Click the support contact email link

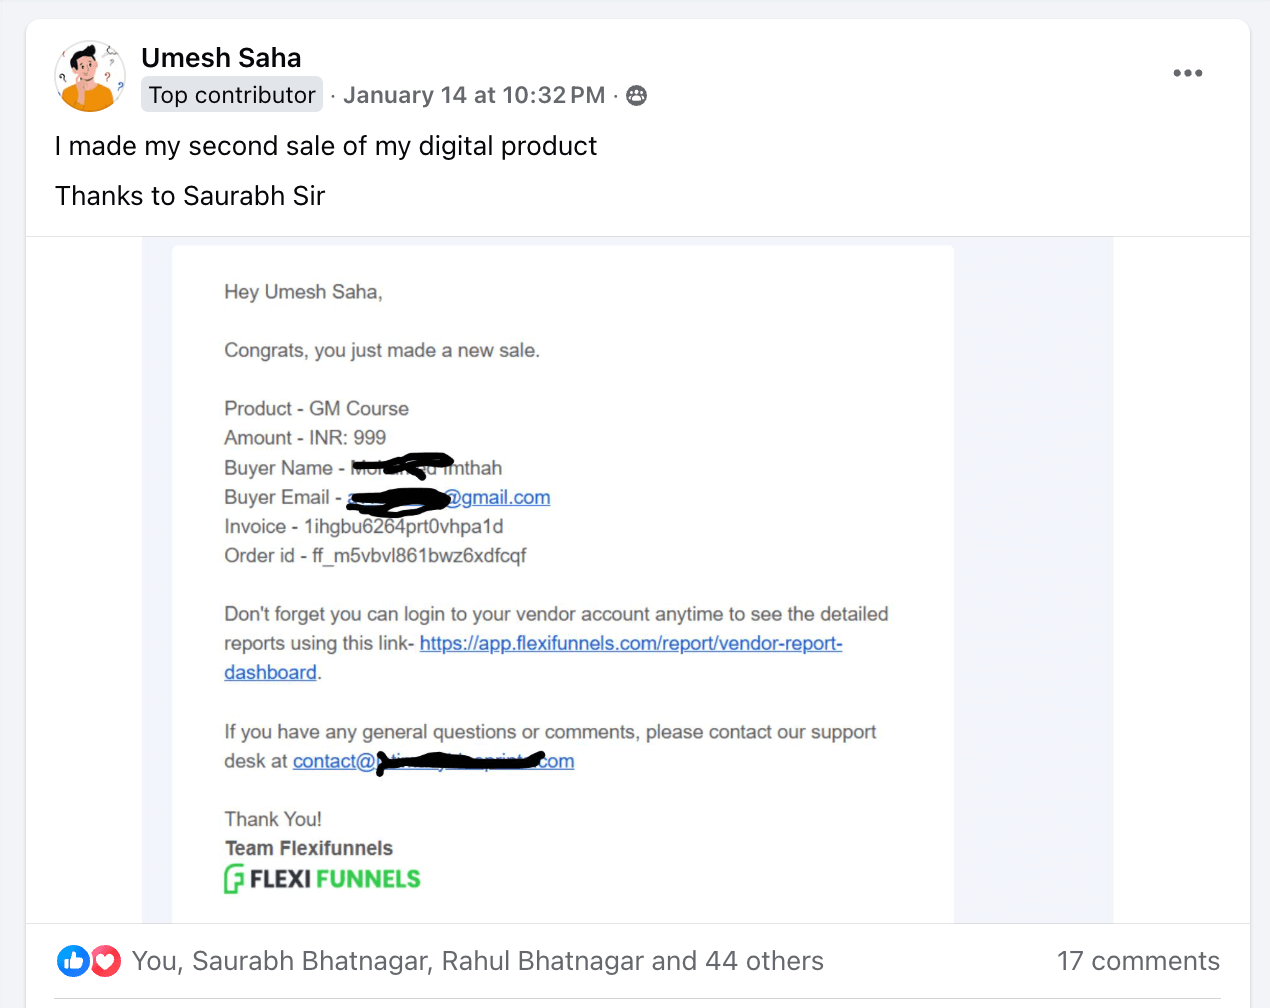(432, 761)
